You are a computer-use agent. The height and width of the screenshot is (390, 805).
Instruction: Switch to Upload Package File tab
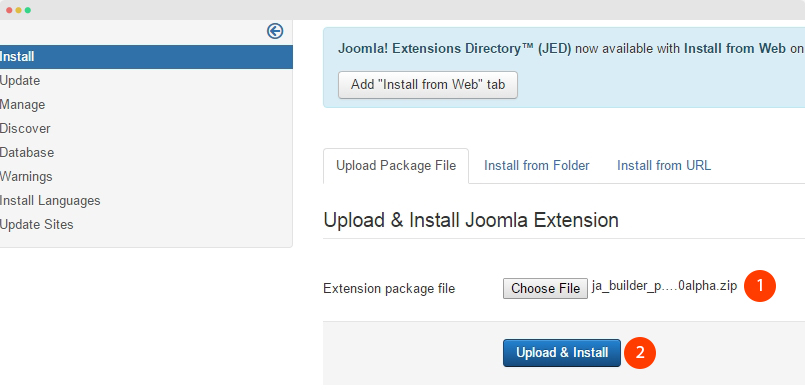tap(396, 166)
